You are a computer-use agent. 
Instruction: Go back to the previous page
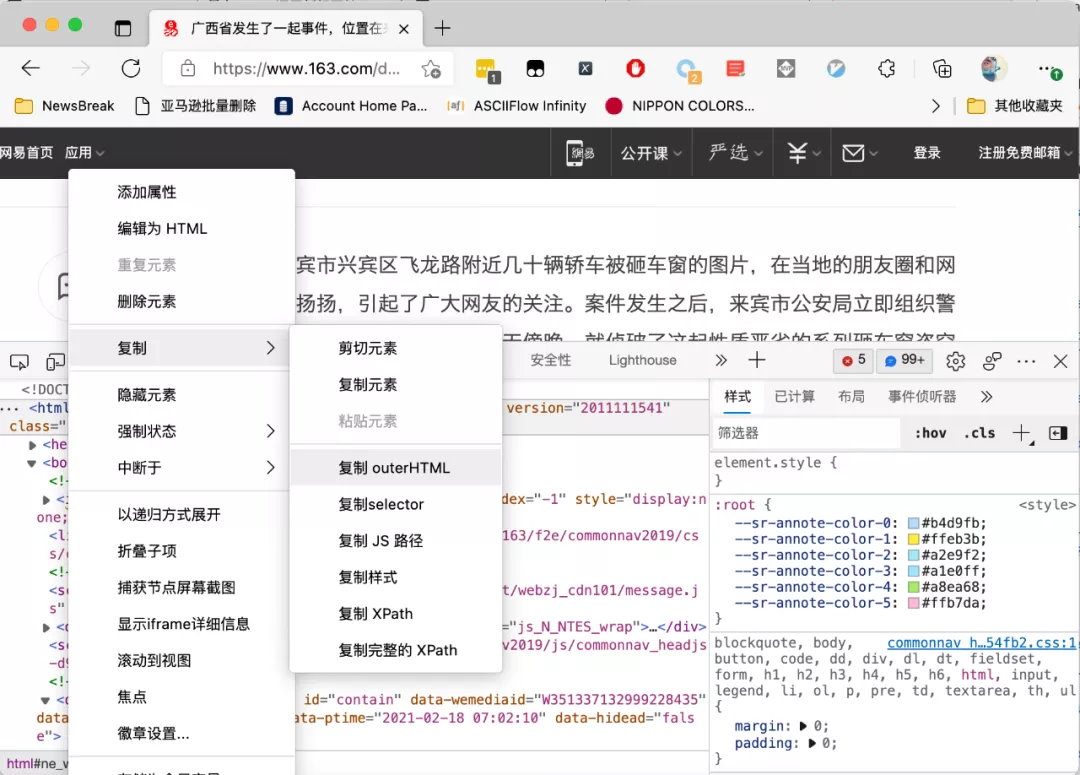[x=31, y=68]
